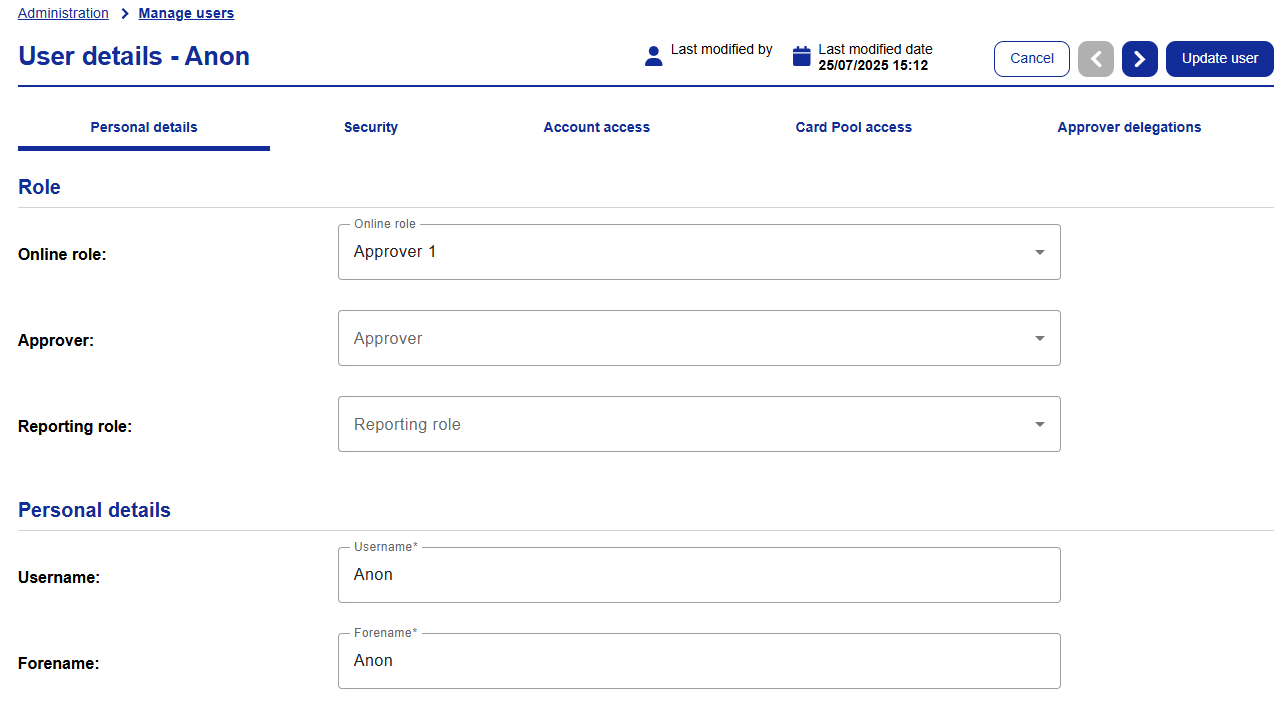Focus the Username input field
Screen dimensions: 1283x703
tap(699, 575)
